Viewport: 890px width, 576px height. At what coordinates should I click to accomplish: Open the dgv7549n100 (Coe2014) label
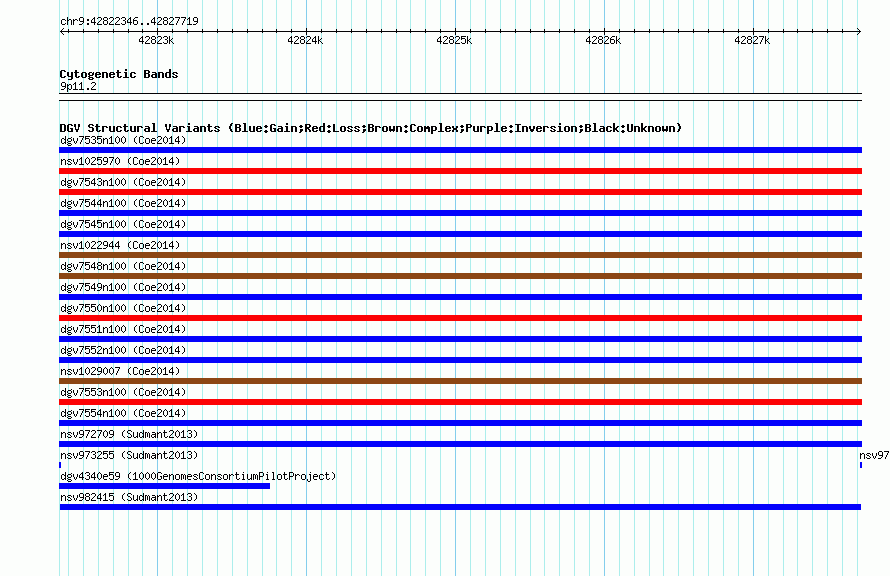click(123, 287)
